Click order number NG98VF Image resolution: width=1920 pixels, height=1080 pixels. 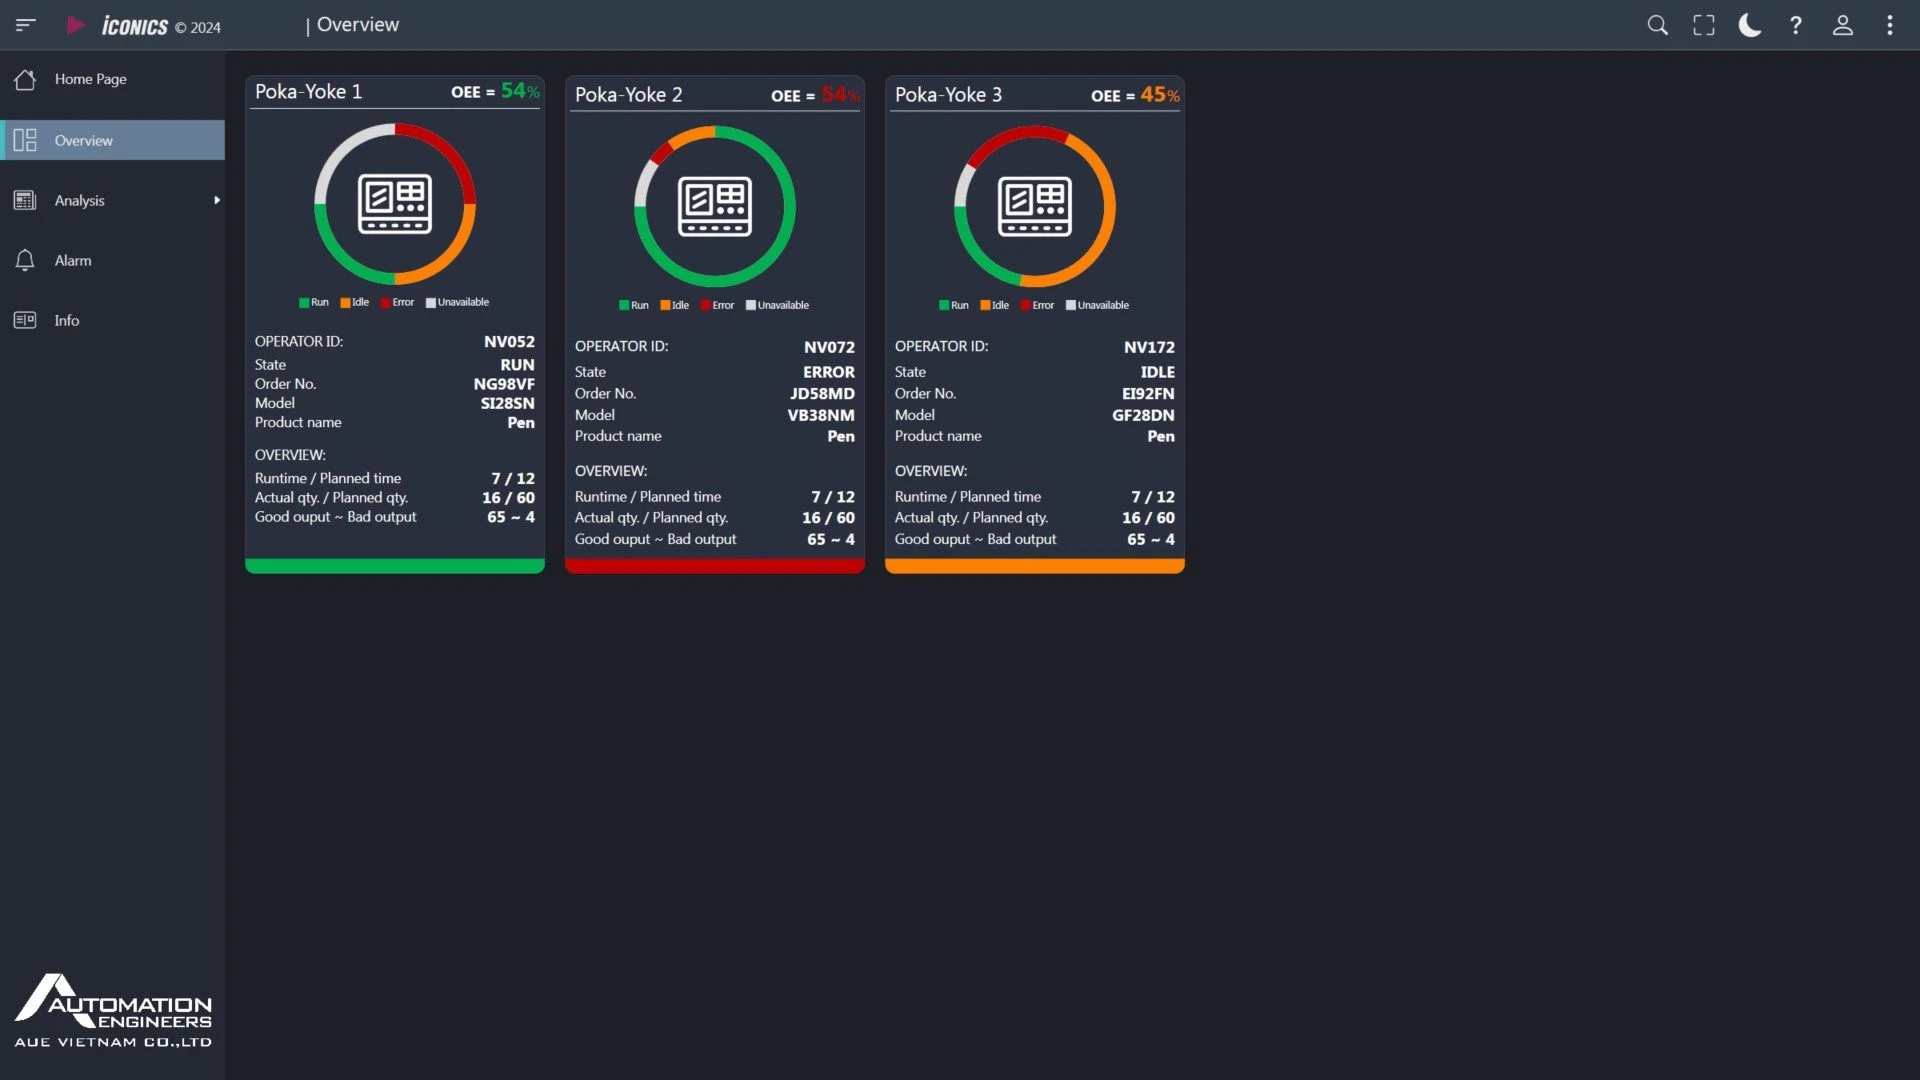pyautogui.click(x=504, y=384)
